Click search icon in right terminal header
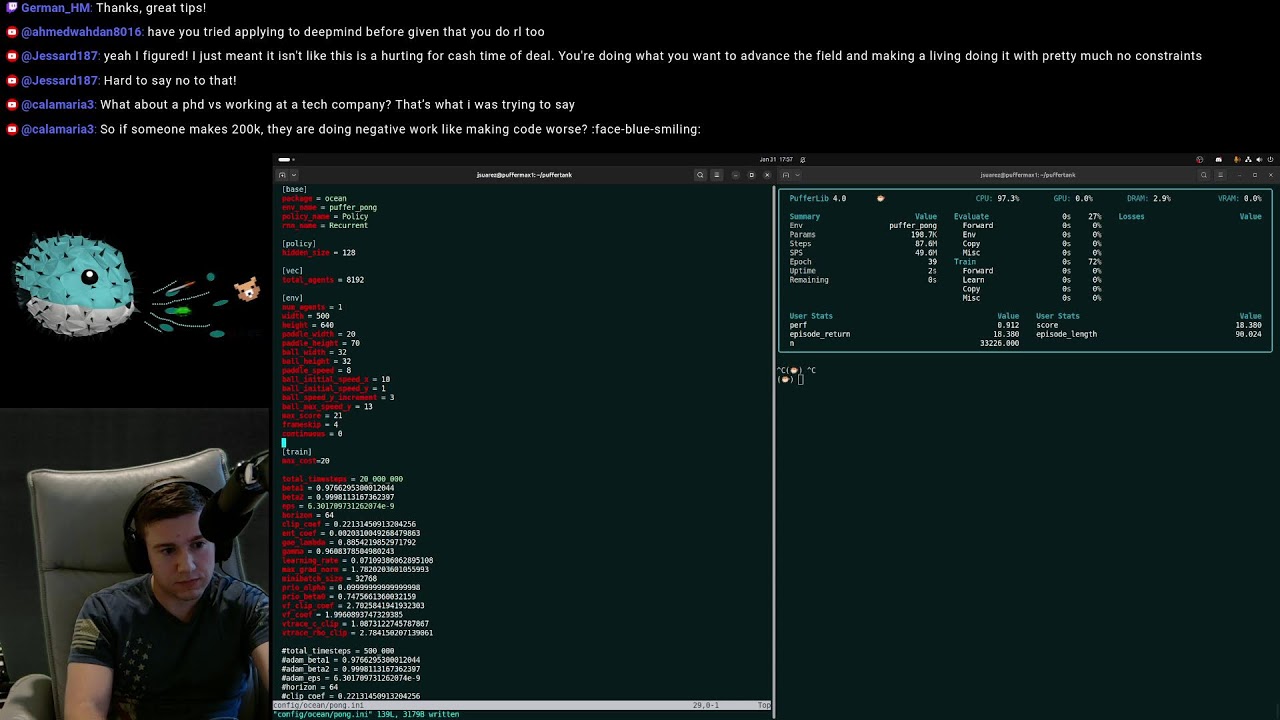This screenshot has height=720, width=1280. pyautogui.click(x=1204, y=175)
